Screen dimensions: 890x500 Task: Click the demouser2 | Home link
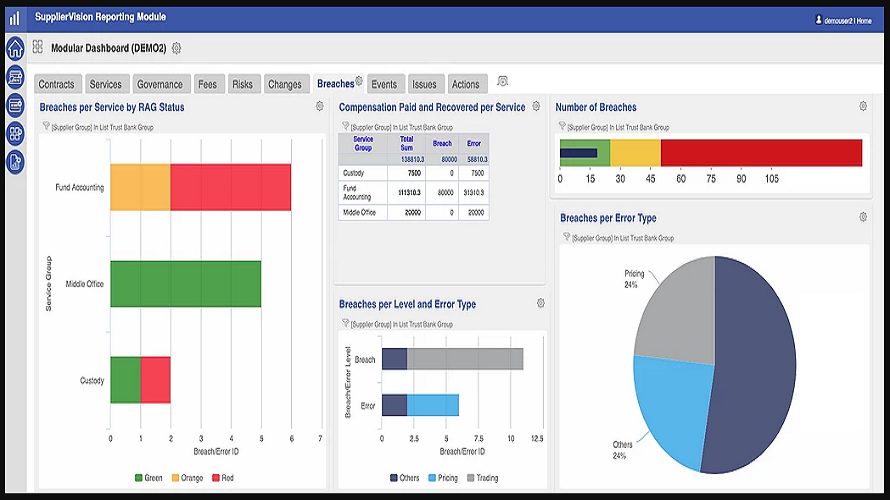(x=848, y=20)
